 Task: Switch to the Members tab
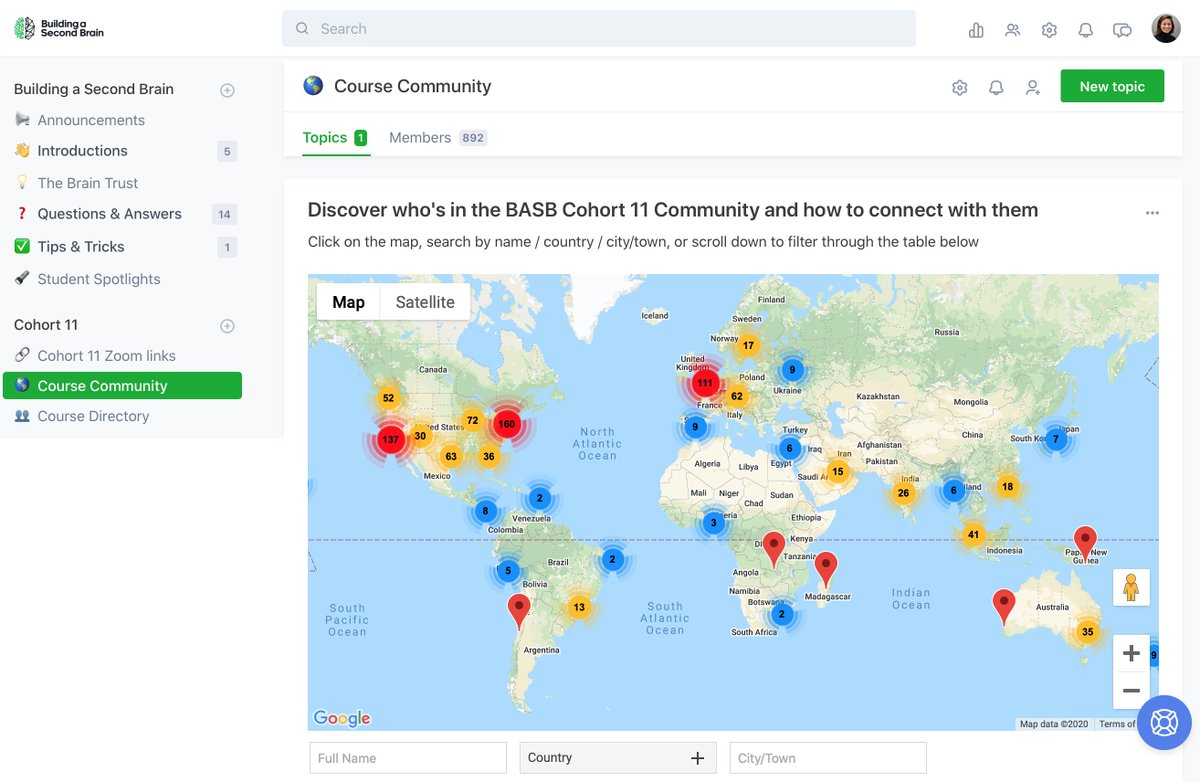[x=438, y=138]
